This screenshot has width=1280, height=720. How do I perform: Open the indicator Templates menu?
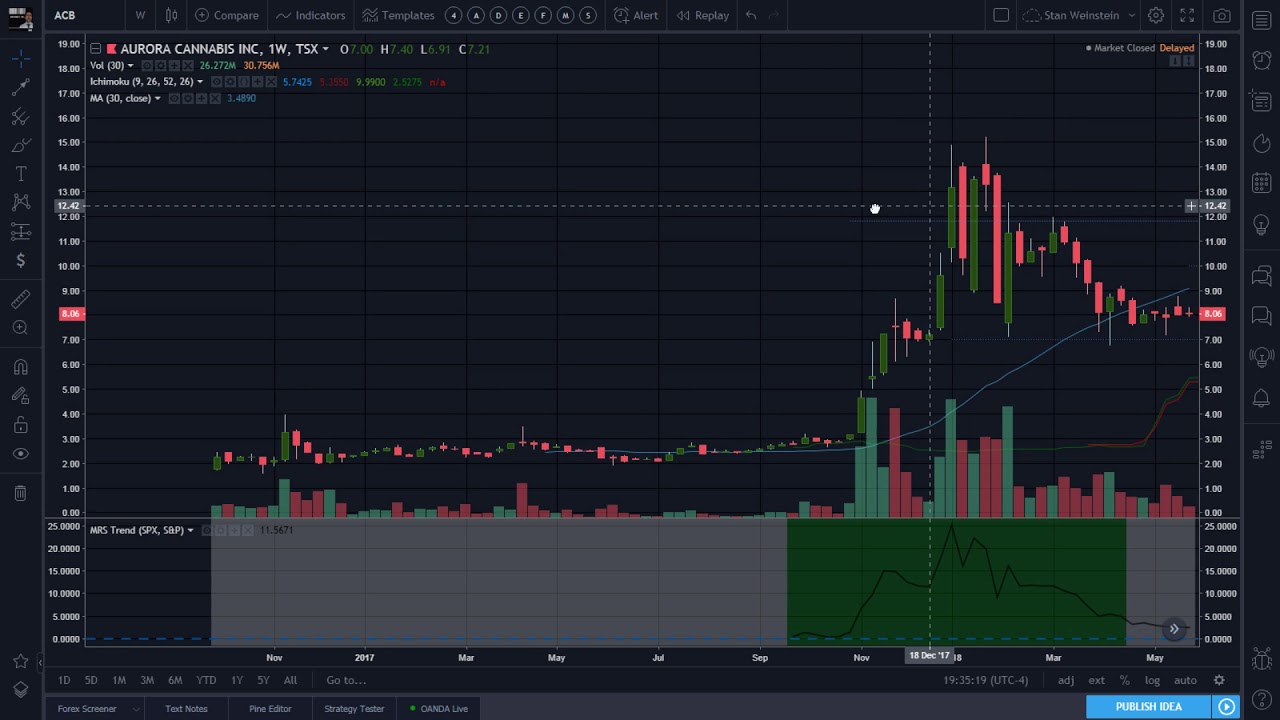pyautogui.click(x=399, y=15)
